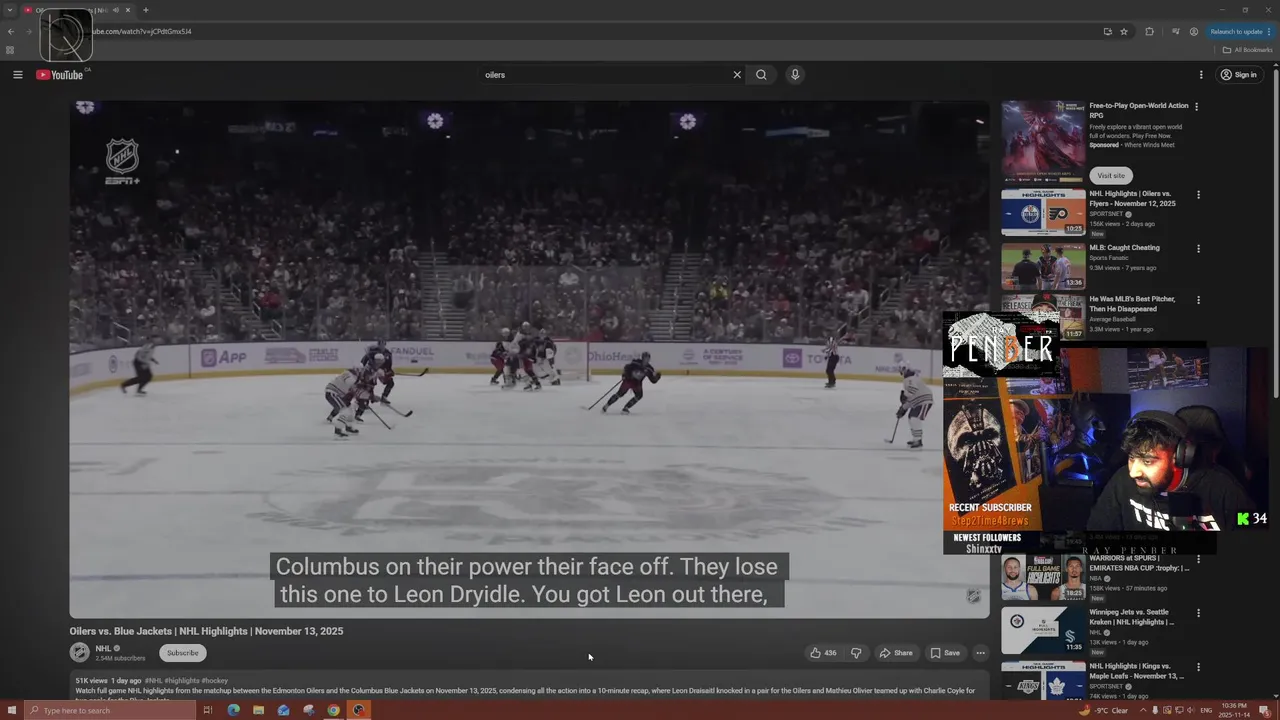
Task: Click the magnifier search button
Action: coord(761,75)
